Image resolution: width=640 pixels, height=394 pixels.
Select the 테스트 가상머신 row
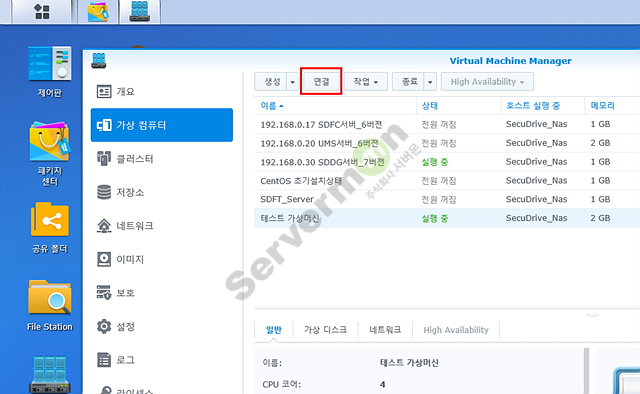[447, 218]
